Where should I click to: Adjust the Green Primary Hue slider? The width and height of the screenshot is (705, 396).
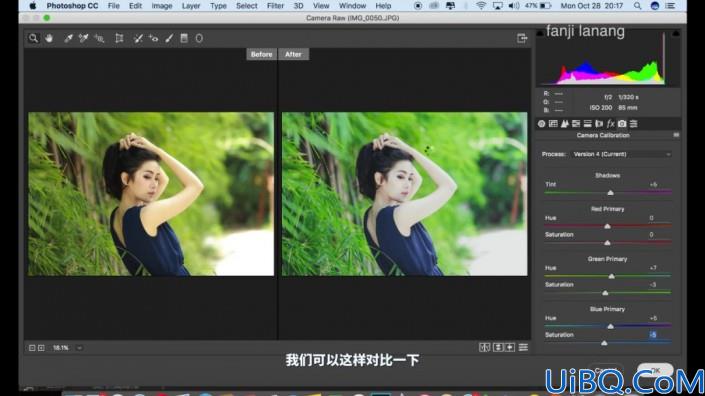(x=611, y=276)
